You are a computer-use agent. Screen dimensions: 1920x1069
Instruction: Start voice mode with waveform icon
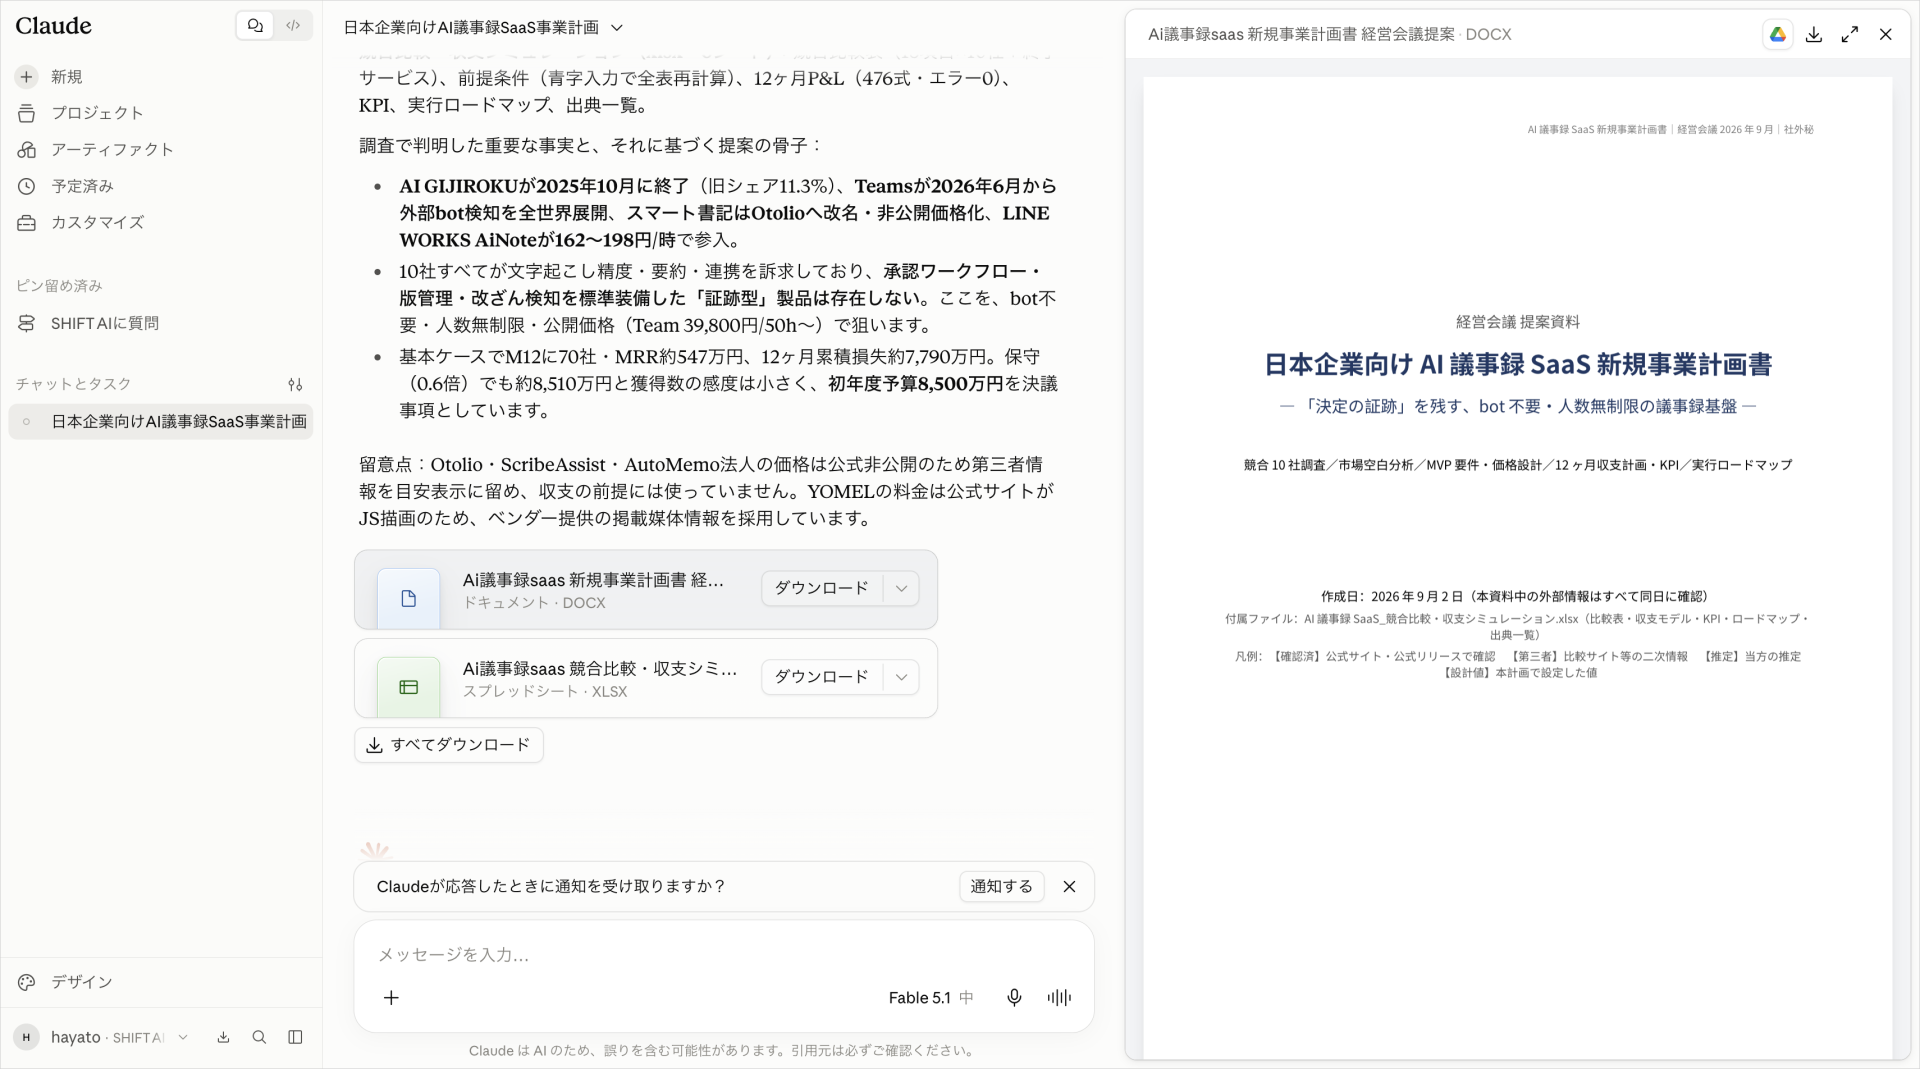coord(1059,998)
